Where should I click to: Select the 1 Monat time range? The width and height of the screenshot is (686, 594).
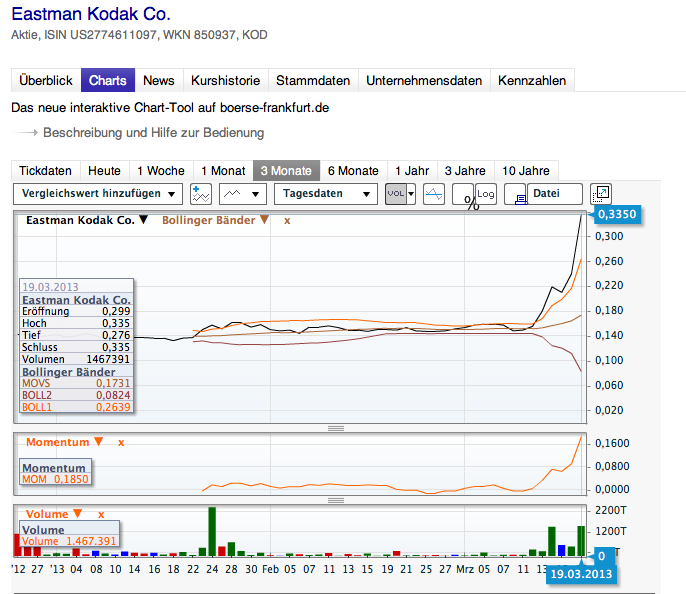tap(223, 171)
